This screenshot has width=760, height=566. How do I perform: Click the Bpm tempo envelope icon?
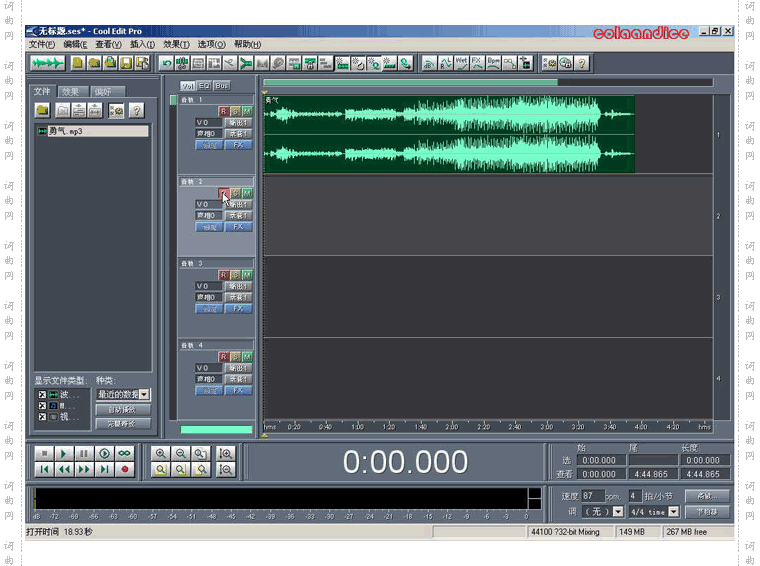pyautogui.click(x=493, y=63)
